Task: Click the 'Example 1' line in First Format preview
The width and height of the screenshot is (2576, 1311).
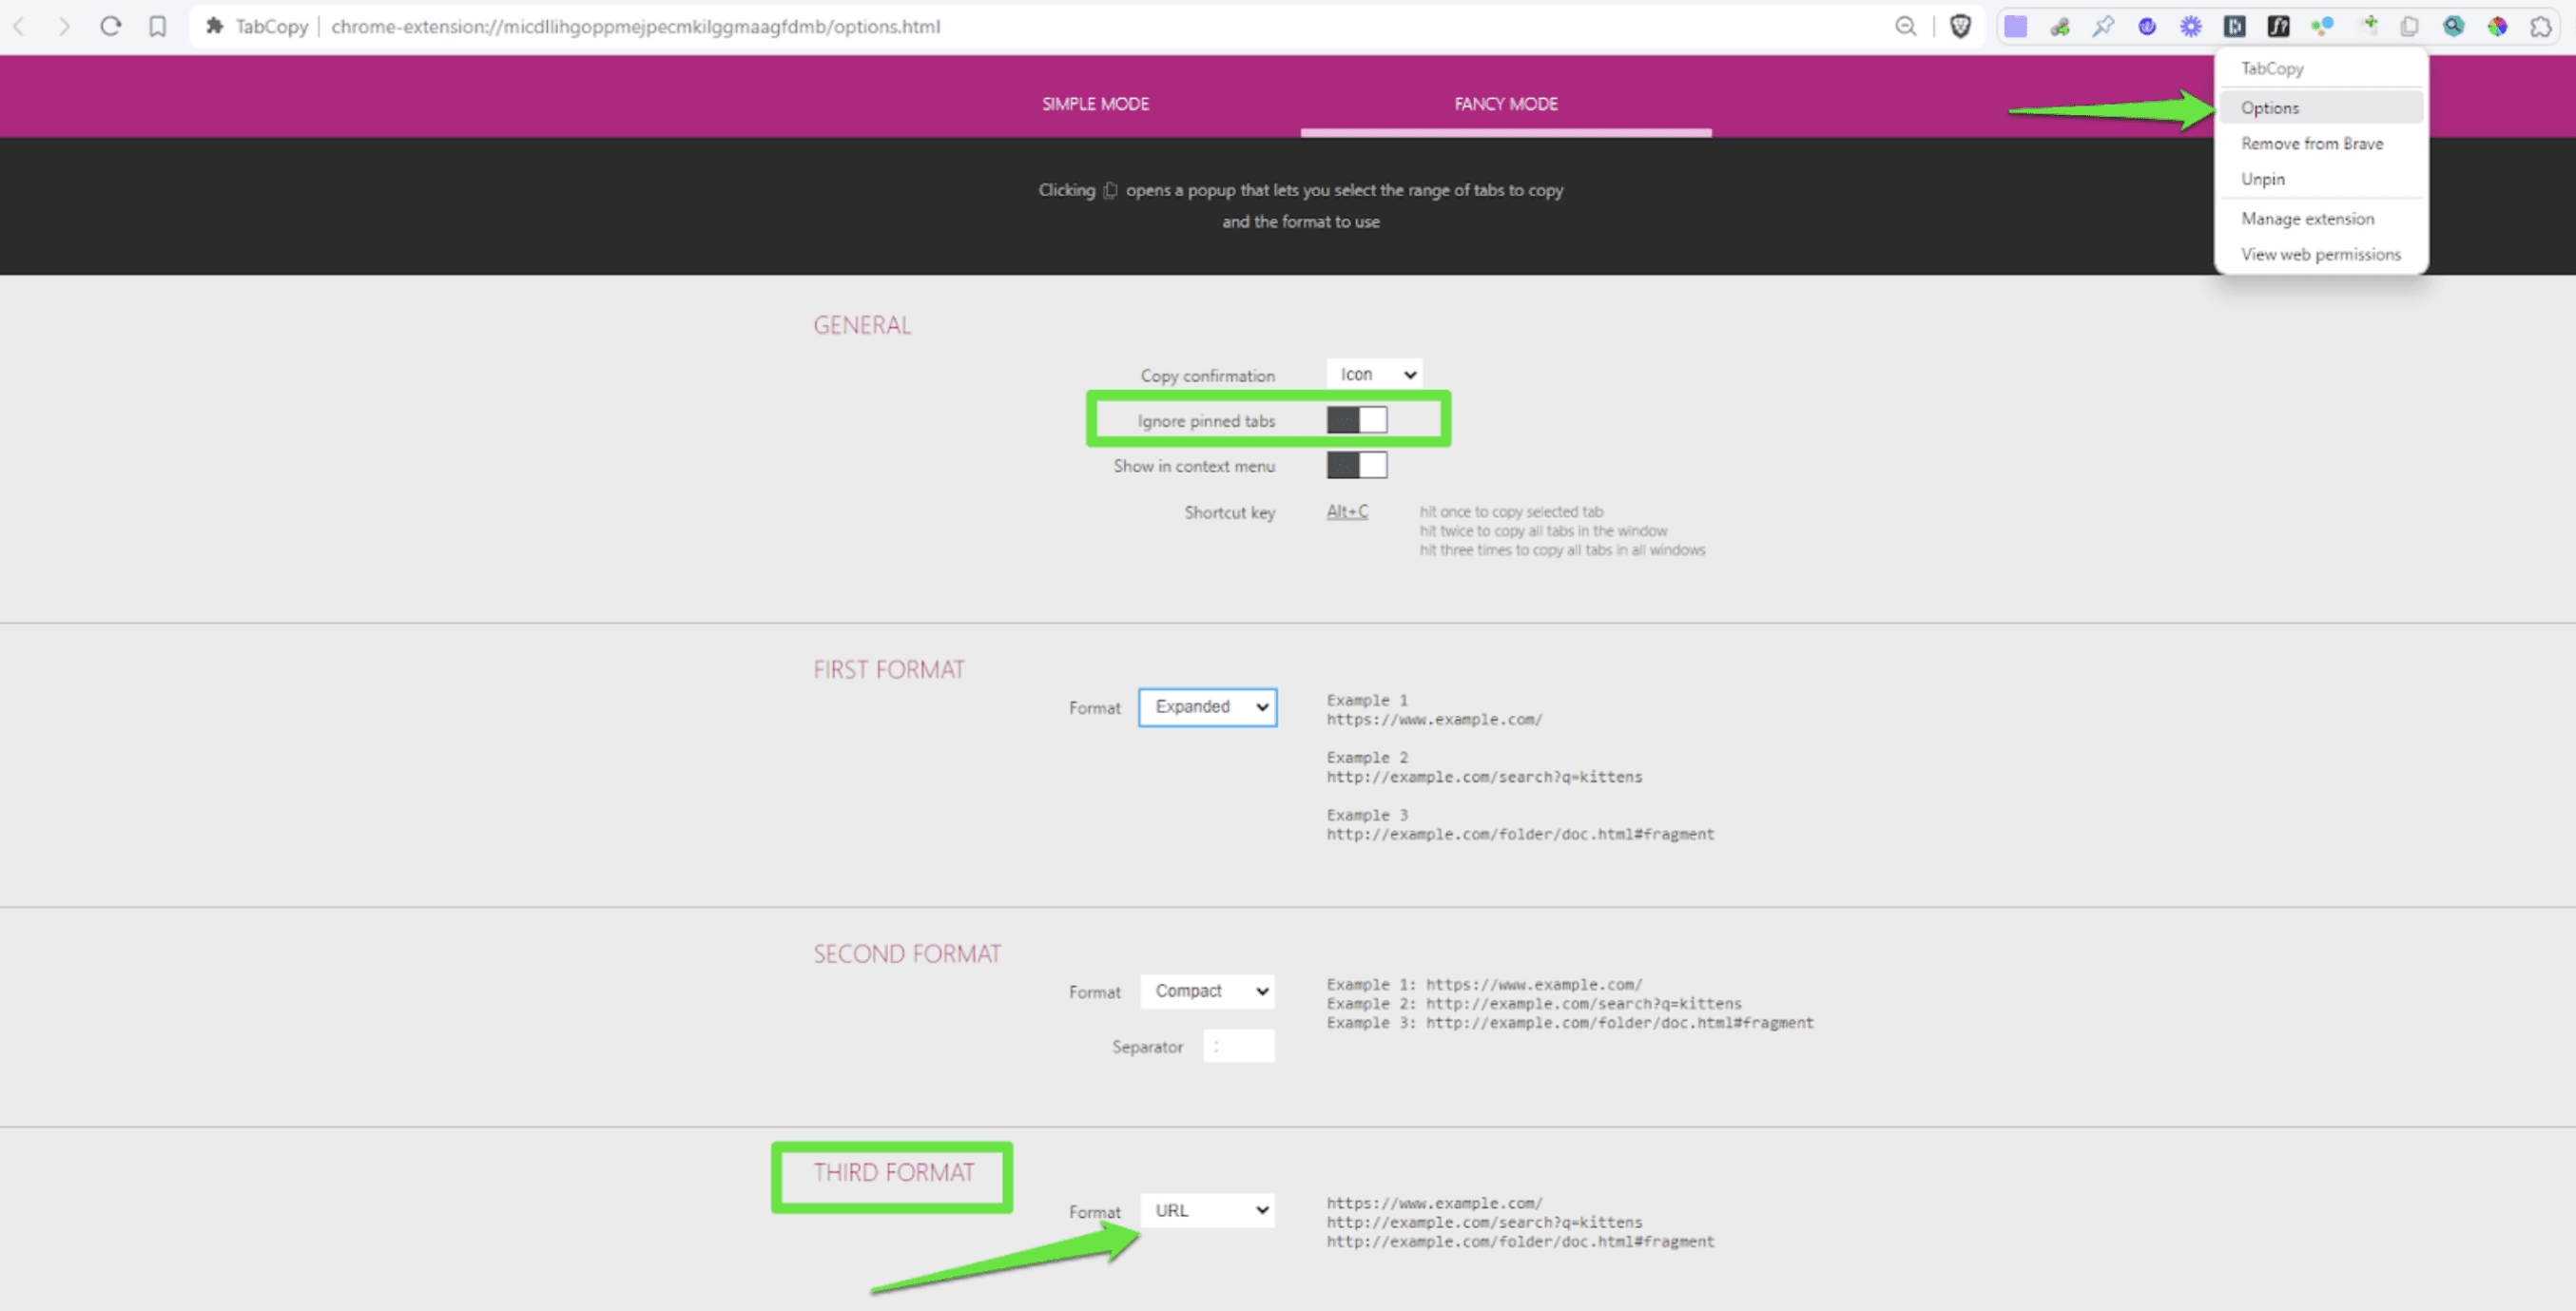Action: pos(1367,700)
